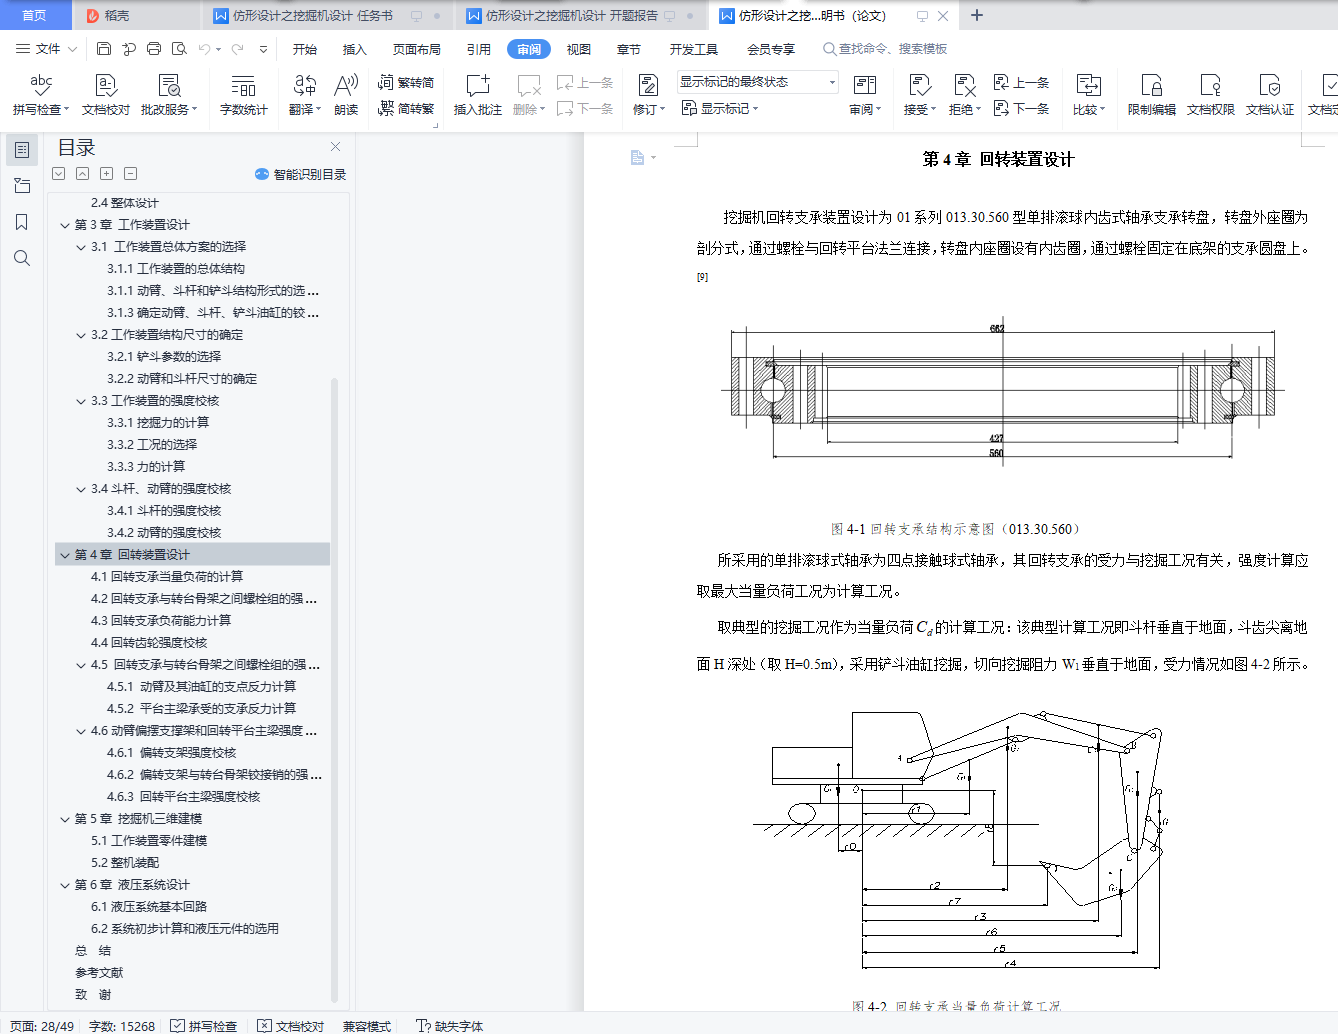The height and width of the screenshot is (1034, 1338).
Task: Open the search icon in left sidebar
Action: coord(21,258)
